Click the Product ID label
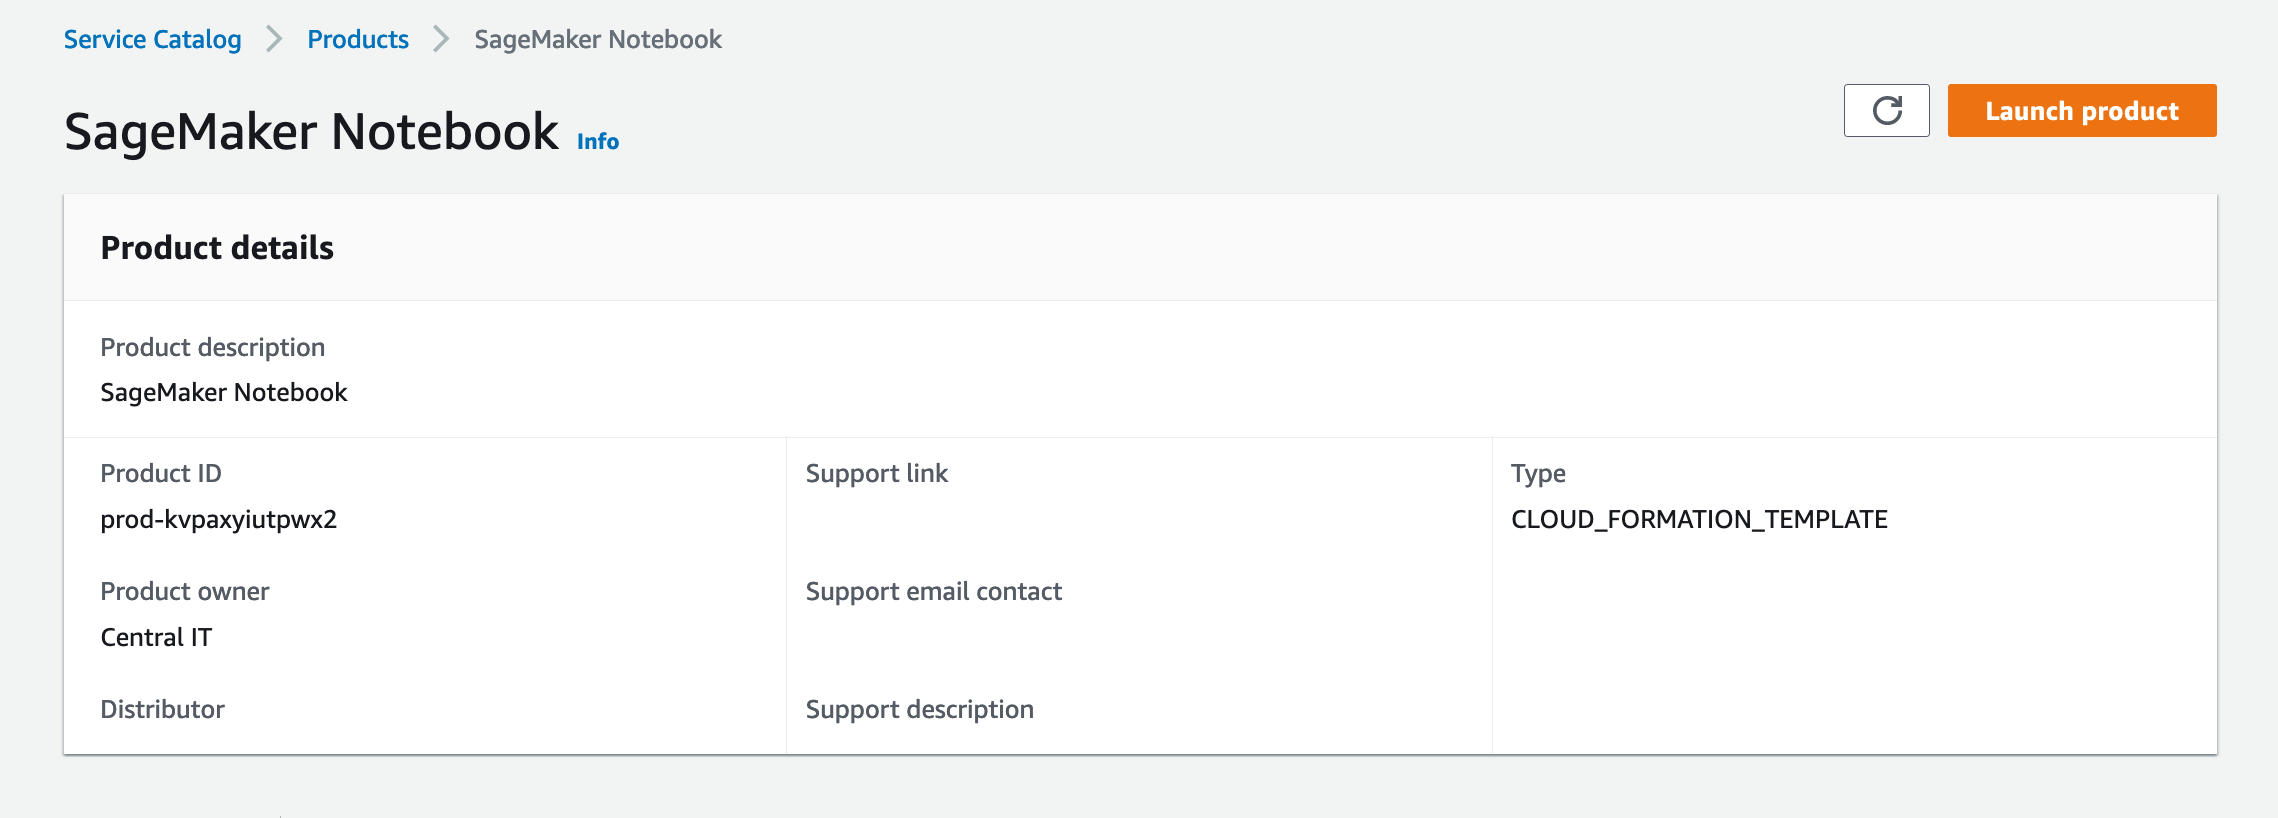This screenshot has width=2278, height=818. pos(161,473)
